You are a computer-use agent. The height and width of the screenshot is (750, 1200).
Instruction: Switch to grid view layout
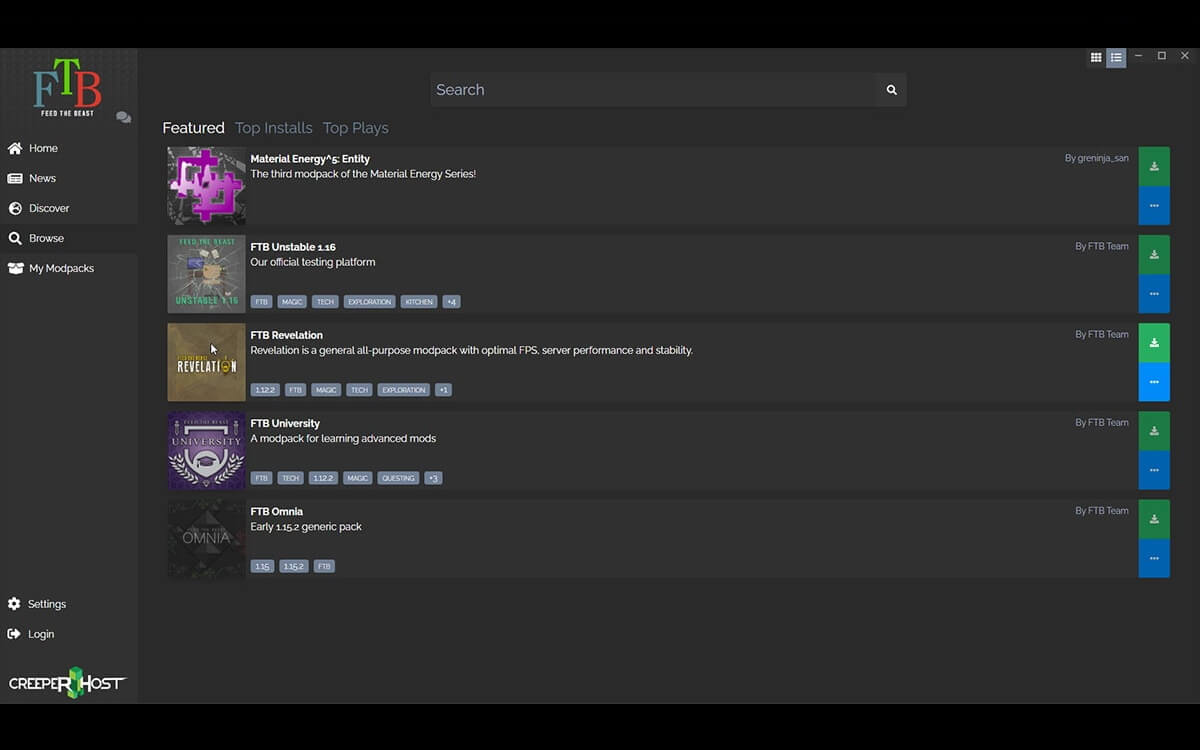coord(1096,58)
